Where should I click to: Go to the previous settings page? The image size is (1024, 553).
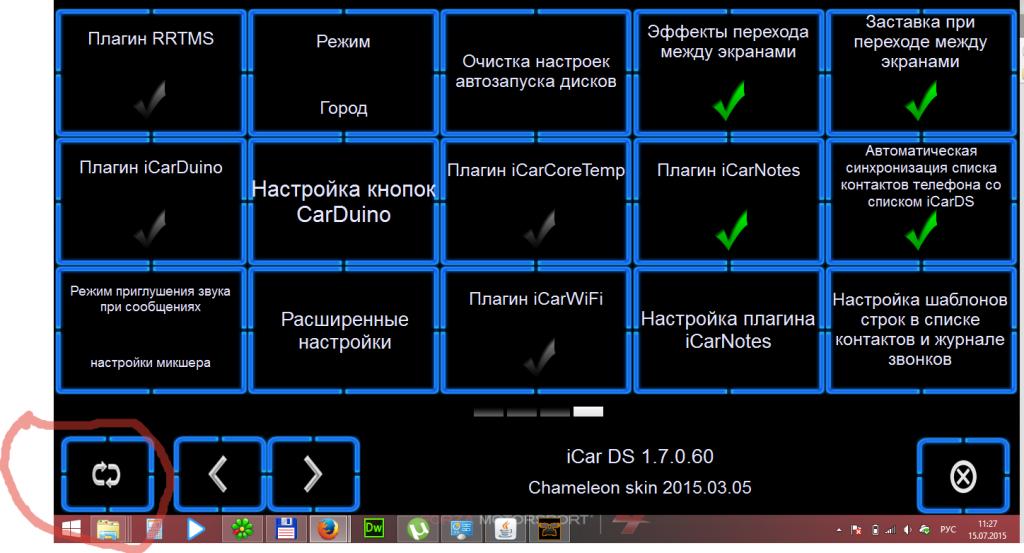pyautogui.click(x=219, y=474)
